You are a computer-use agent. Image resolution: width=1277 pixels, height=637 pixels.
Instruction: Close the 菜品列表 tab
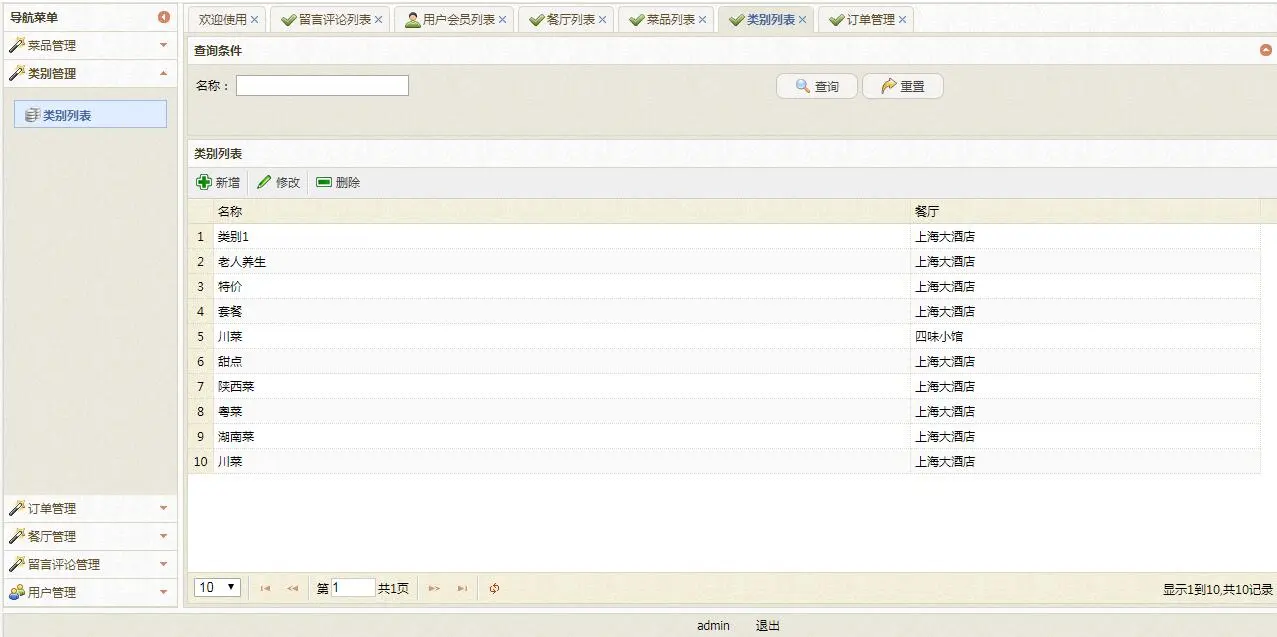coord(703,20)
